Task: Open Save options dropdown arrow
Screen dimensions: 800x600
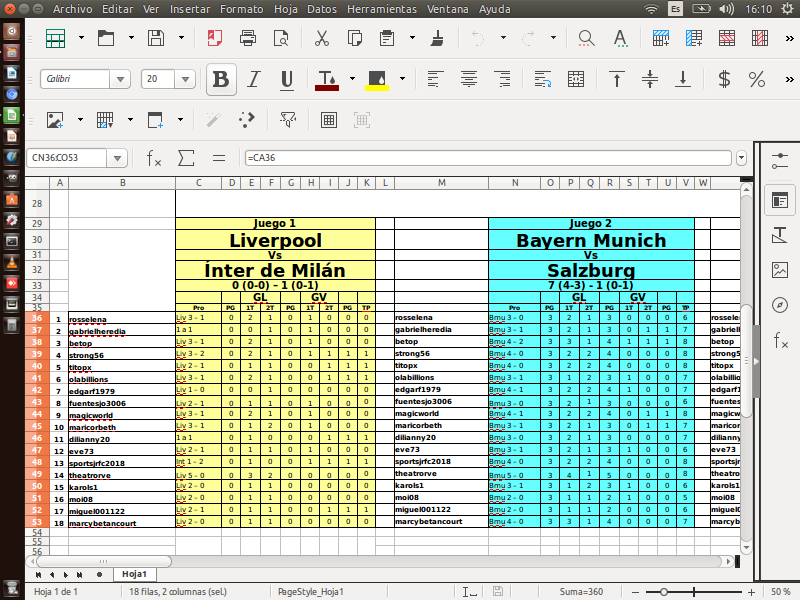Action: pyautogui.click(x=181, y=38)
